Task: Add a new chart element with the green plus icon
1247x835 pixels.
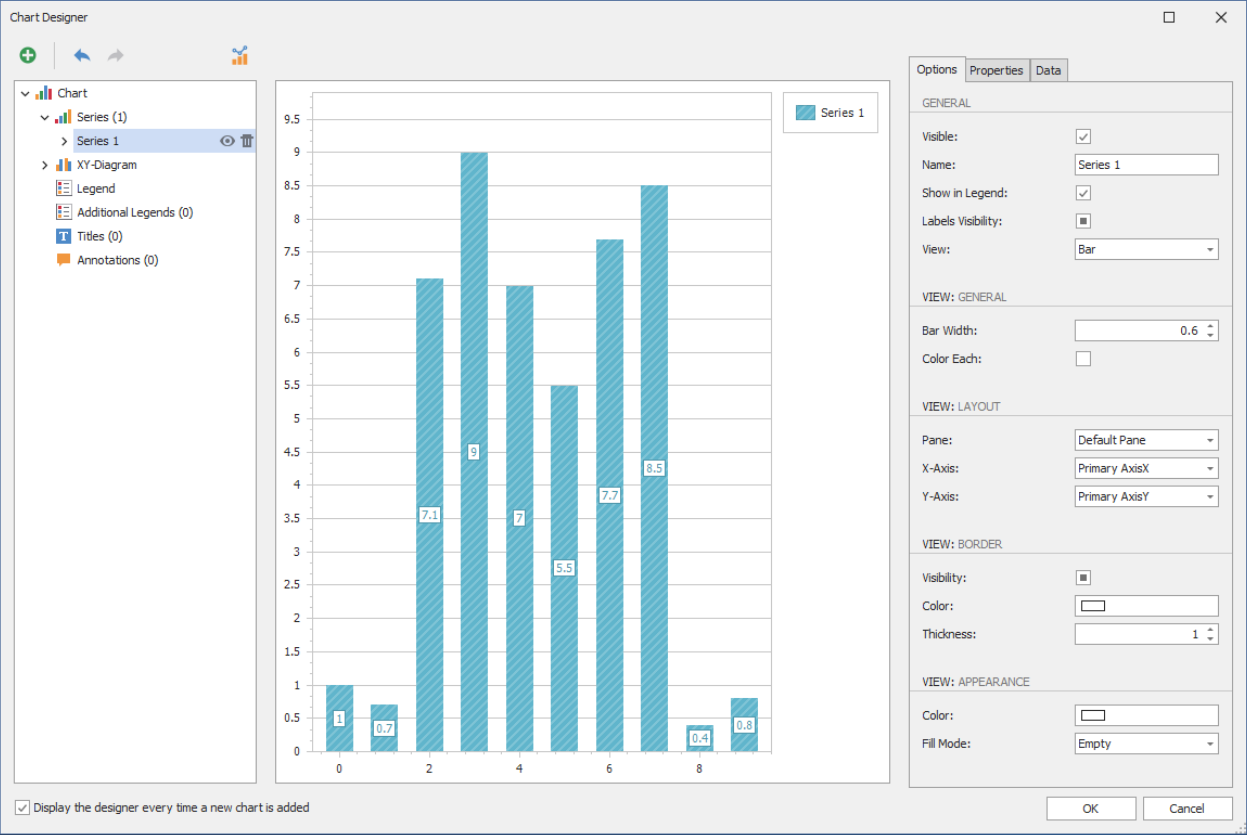Action: point(27,55)
